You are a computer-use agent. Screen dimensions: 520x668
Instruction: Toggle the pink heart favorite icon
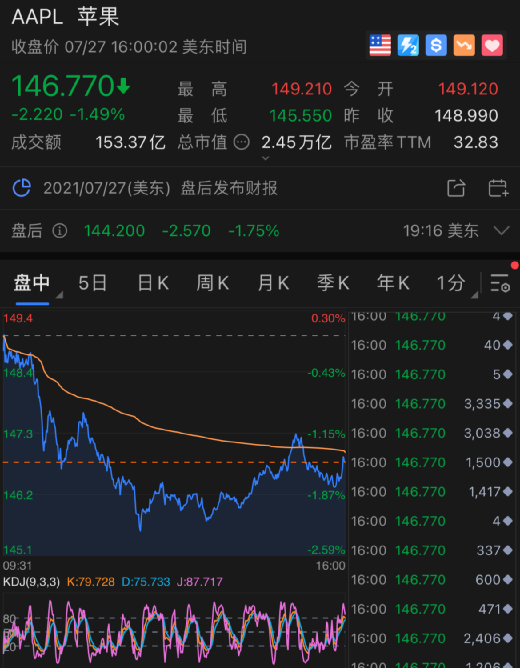click(x=492, y=45)
